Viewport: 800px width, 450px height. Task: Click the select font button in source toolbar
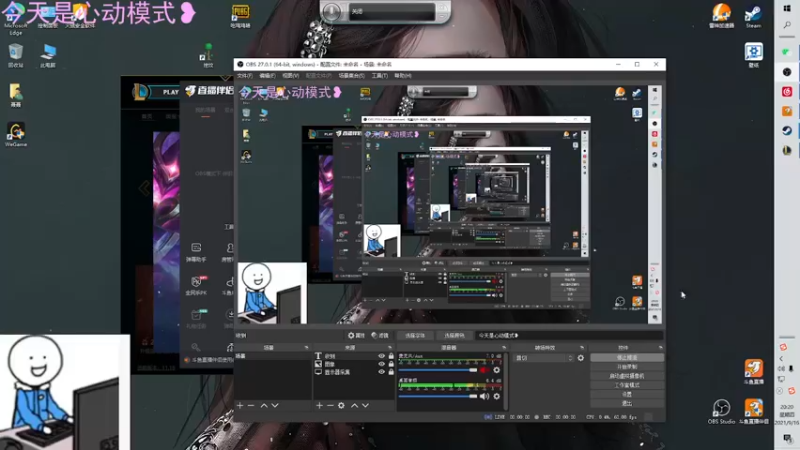click(415, 335)
